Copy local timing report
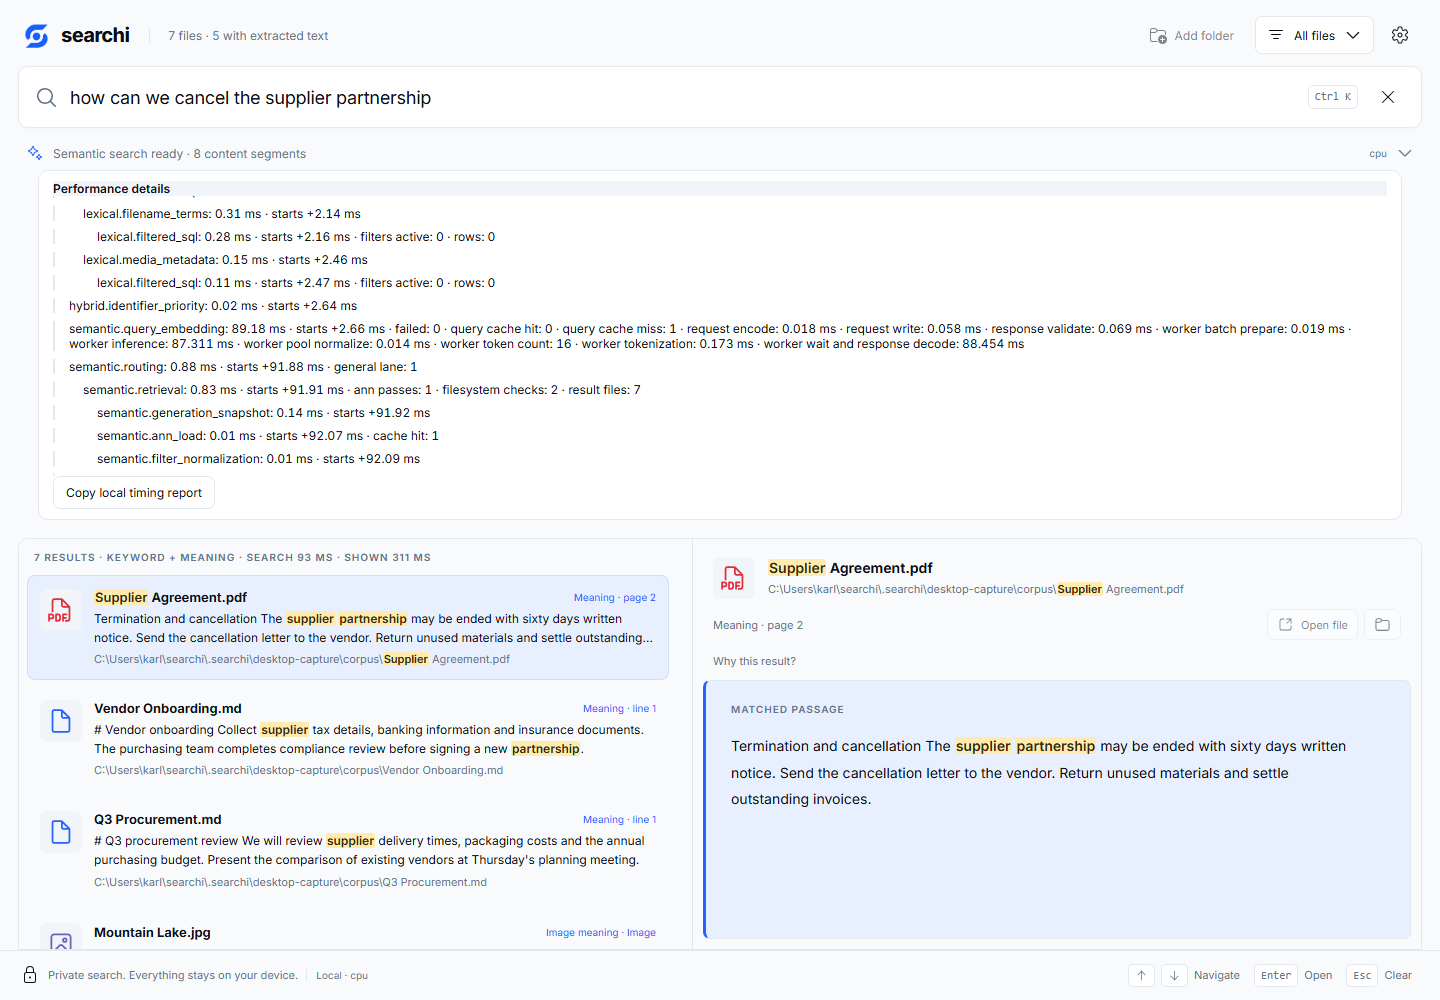 click(x=134, y=493)
